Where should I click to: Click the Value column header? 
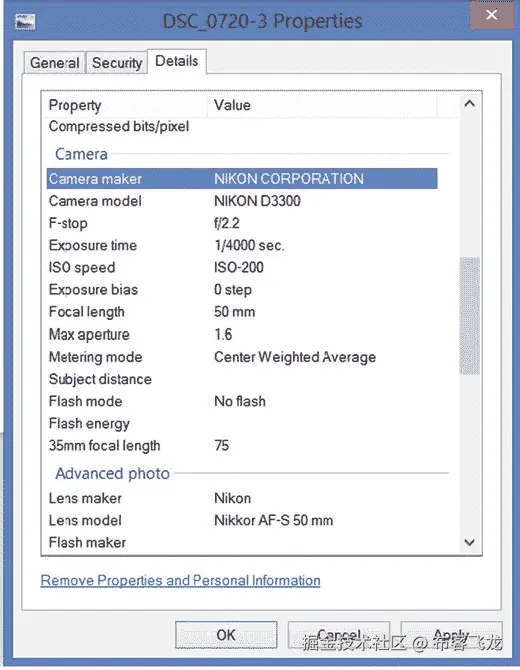coord(322,105)
